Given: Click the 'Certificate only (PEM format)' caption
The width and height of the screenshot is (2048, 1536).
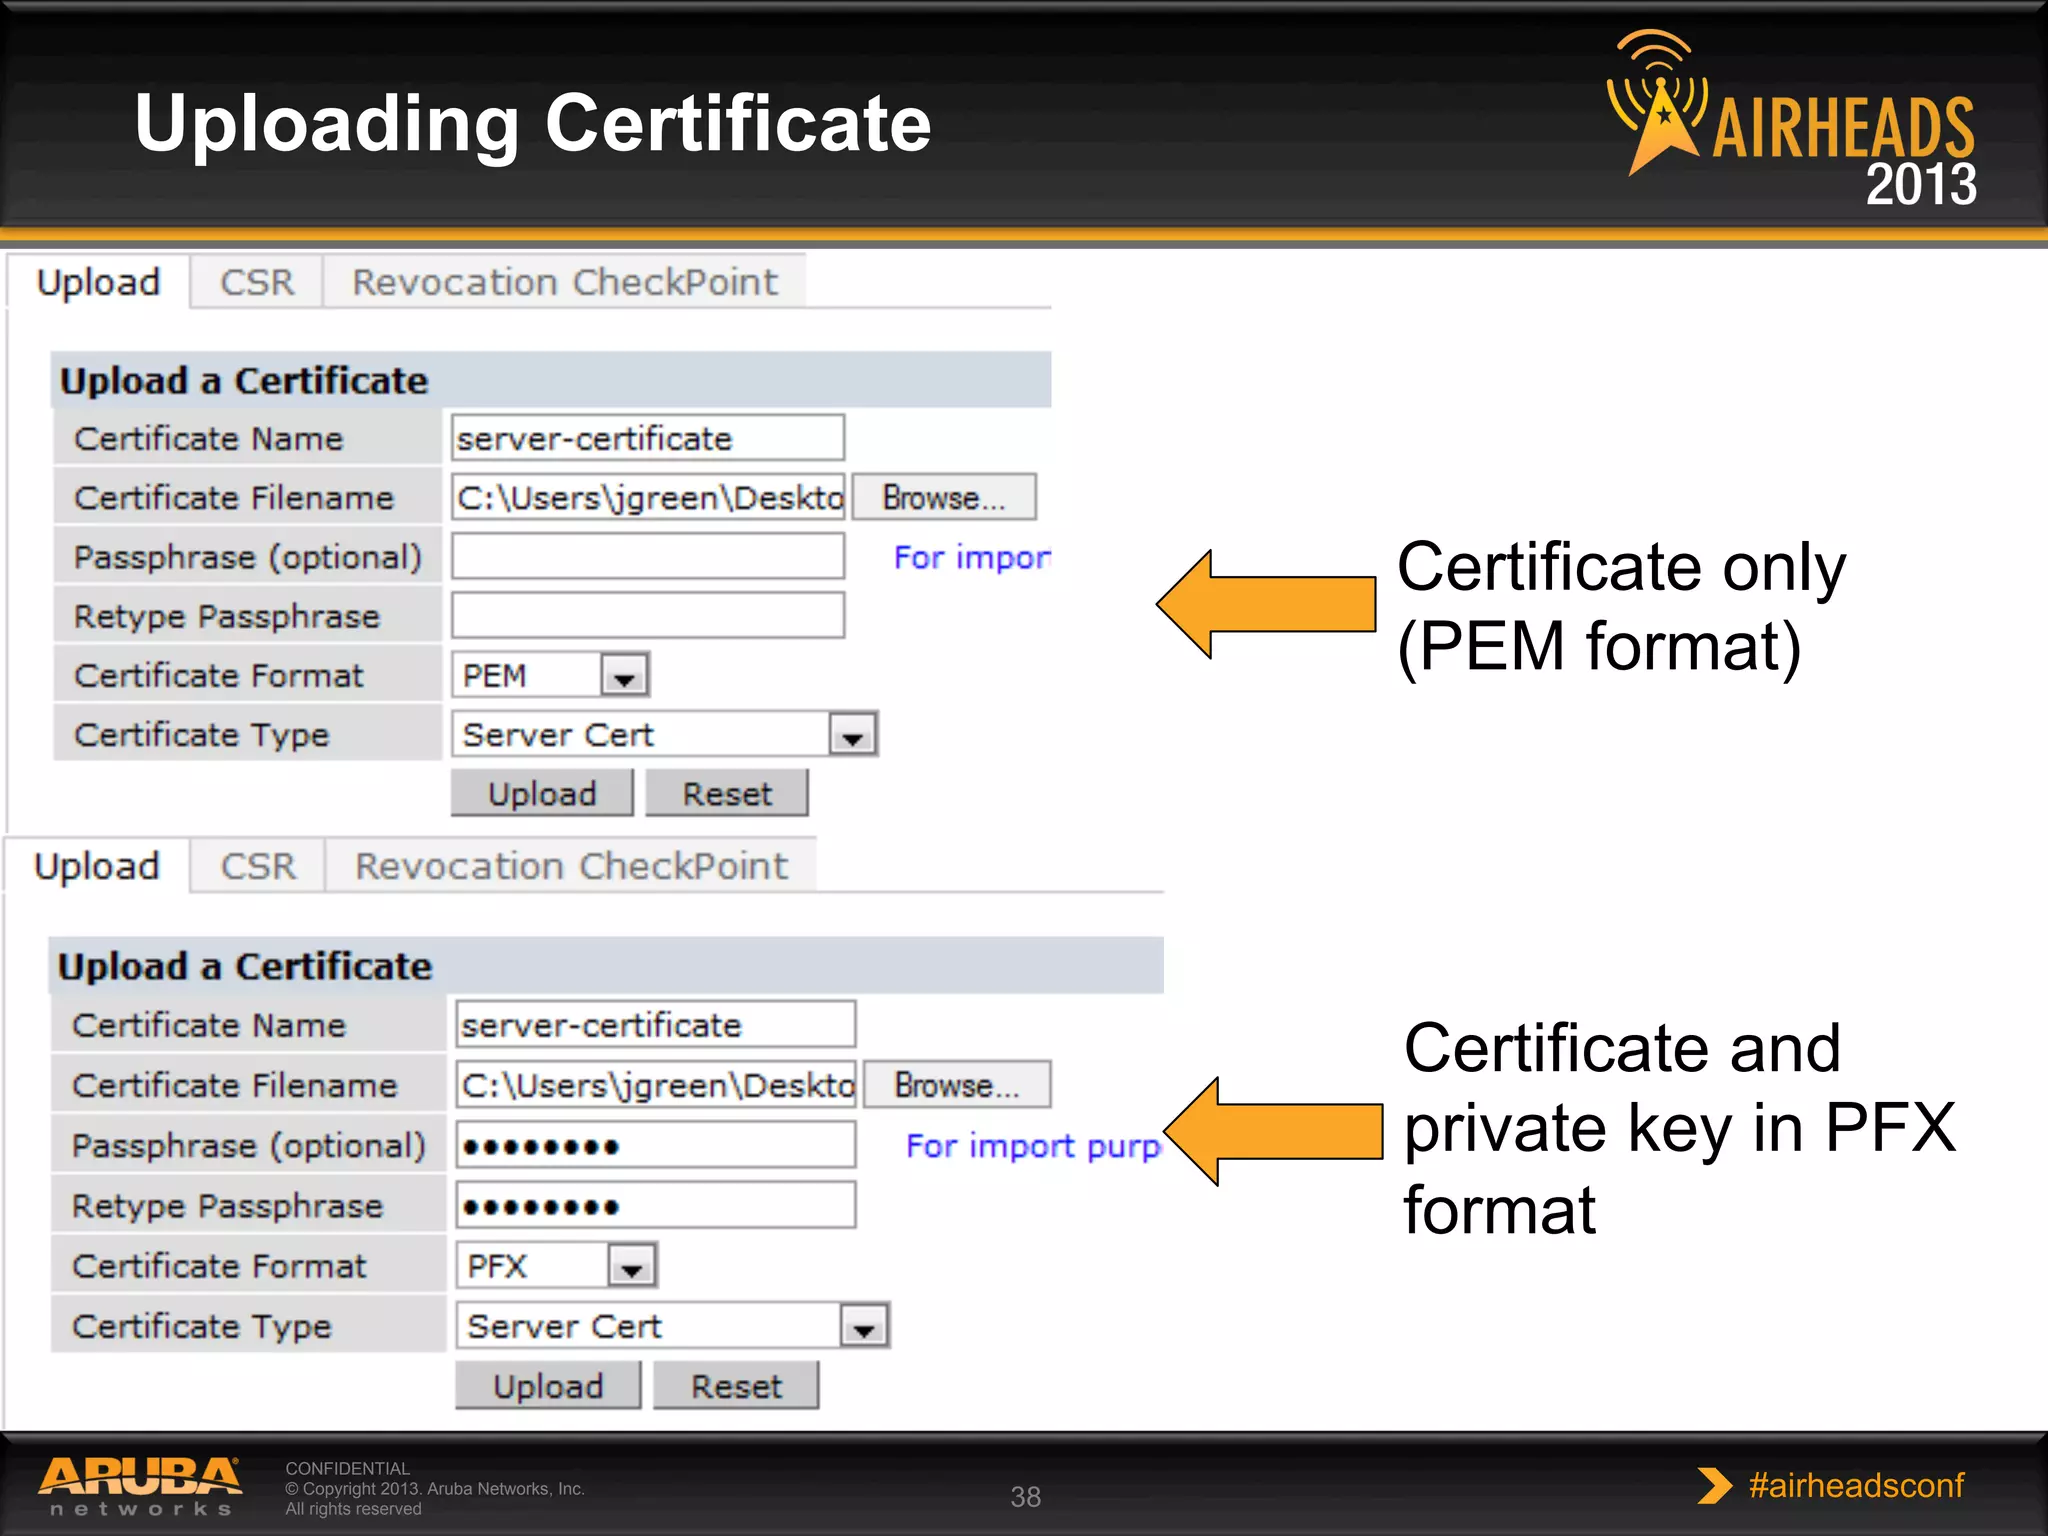Looking at the screenshot, I should click(1621, 606).
